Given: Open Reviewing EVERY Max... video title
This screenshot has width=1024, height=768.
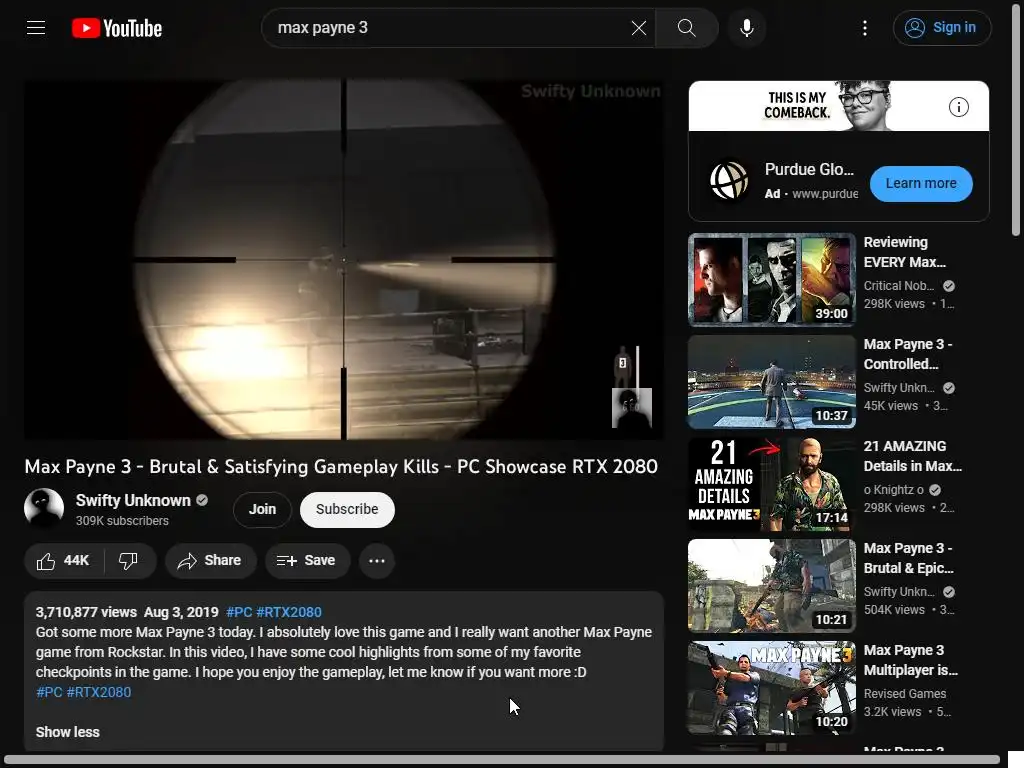Looking at the screenshot, I should click(904, 252).
